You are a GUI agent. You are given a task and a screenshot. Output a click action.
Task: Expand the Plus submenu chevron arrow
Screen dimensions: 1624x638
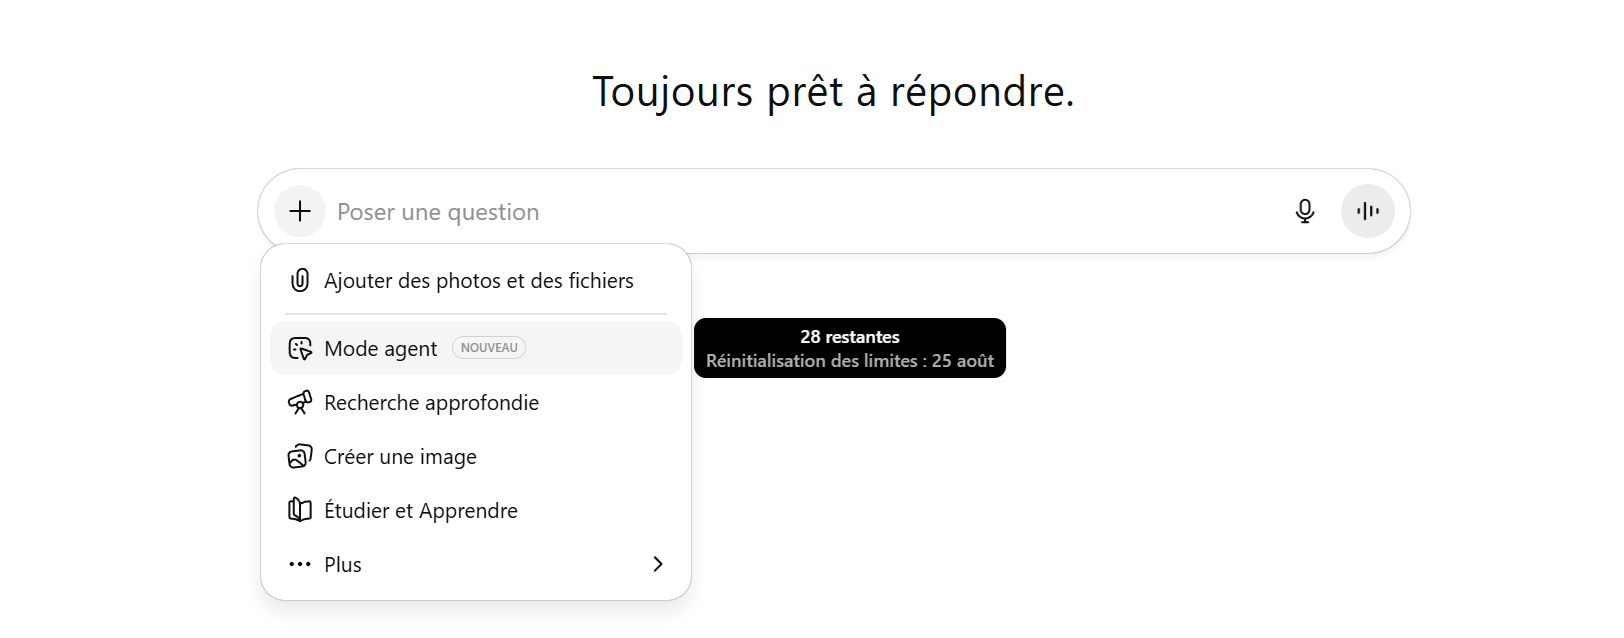pos(657,565)
